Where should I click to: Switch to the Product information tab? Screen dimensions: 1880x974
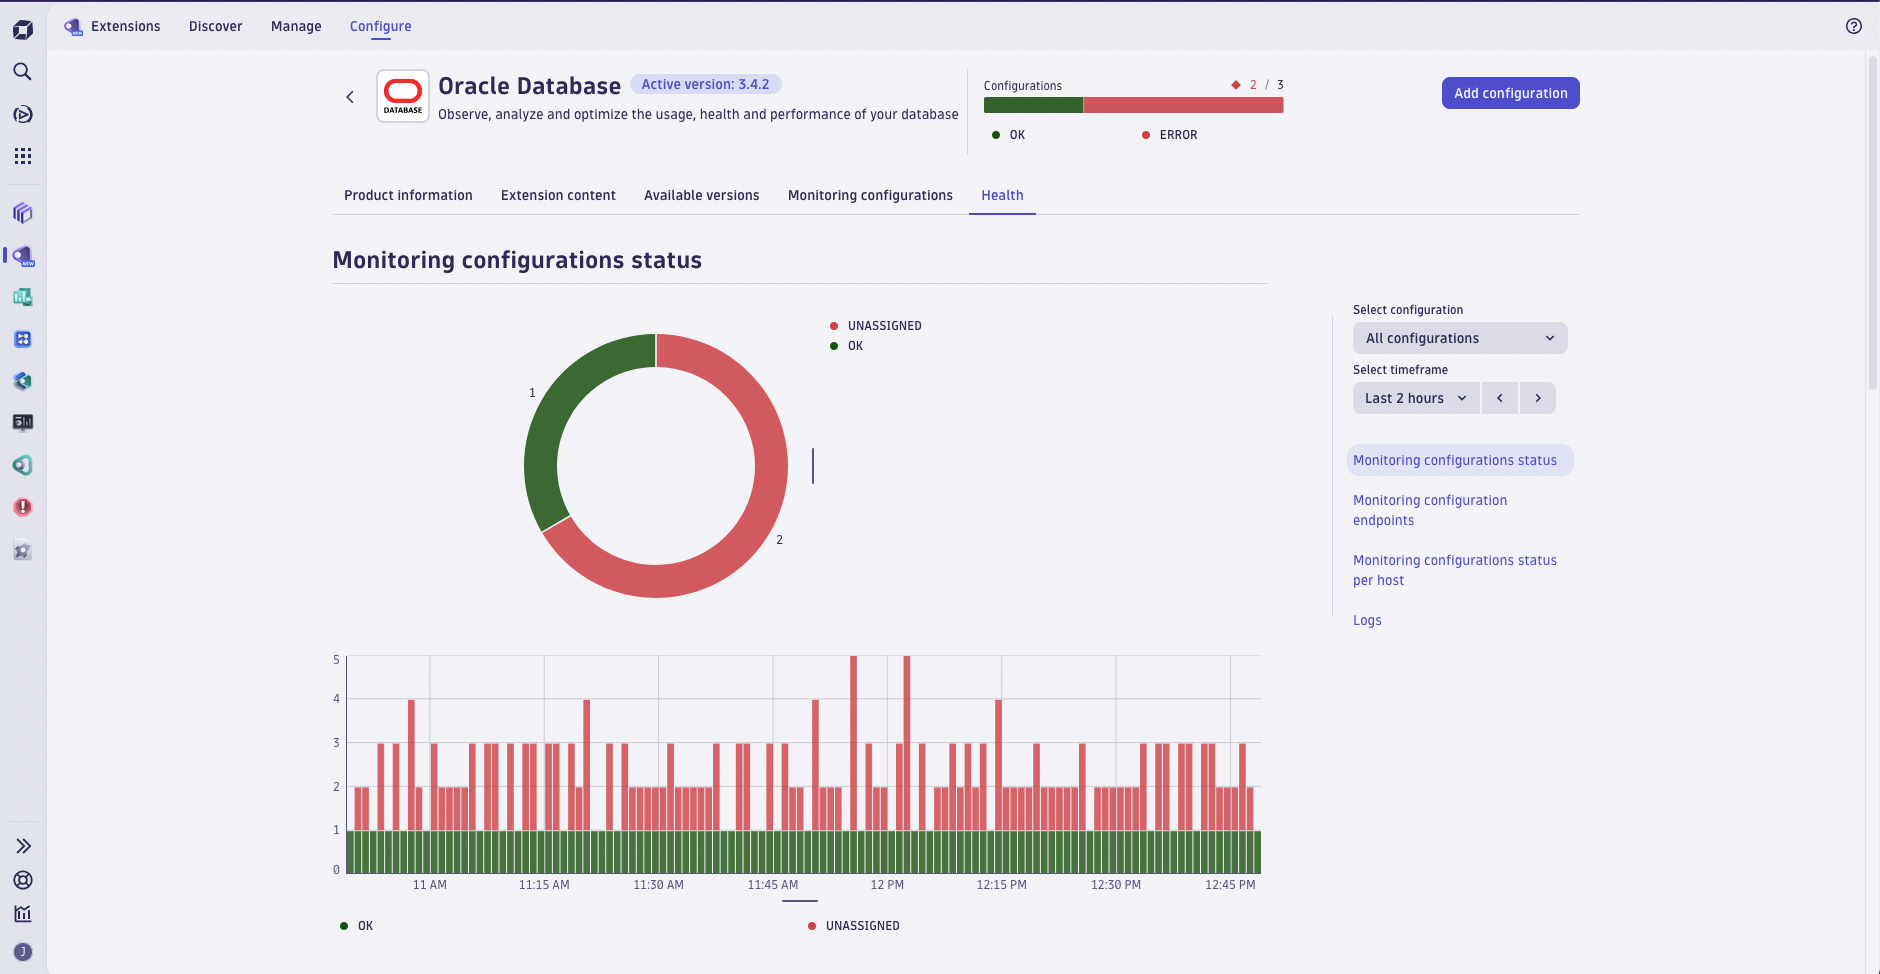pyautogui.click(x=408, y=195)
